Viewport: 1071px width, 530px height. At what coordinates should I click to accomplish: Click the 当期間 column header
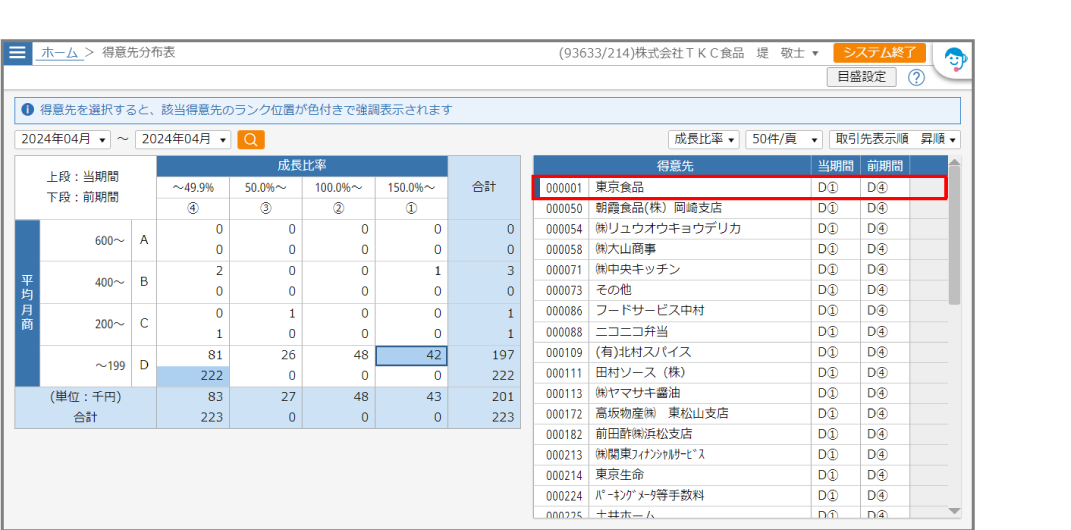(x=836, y=165)
